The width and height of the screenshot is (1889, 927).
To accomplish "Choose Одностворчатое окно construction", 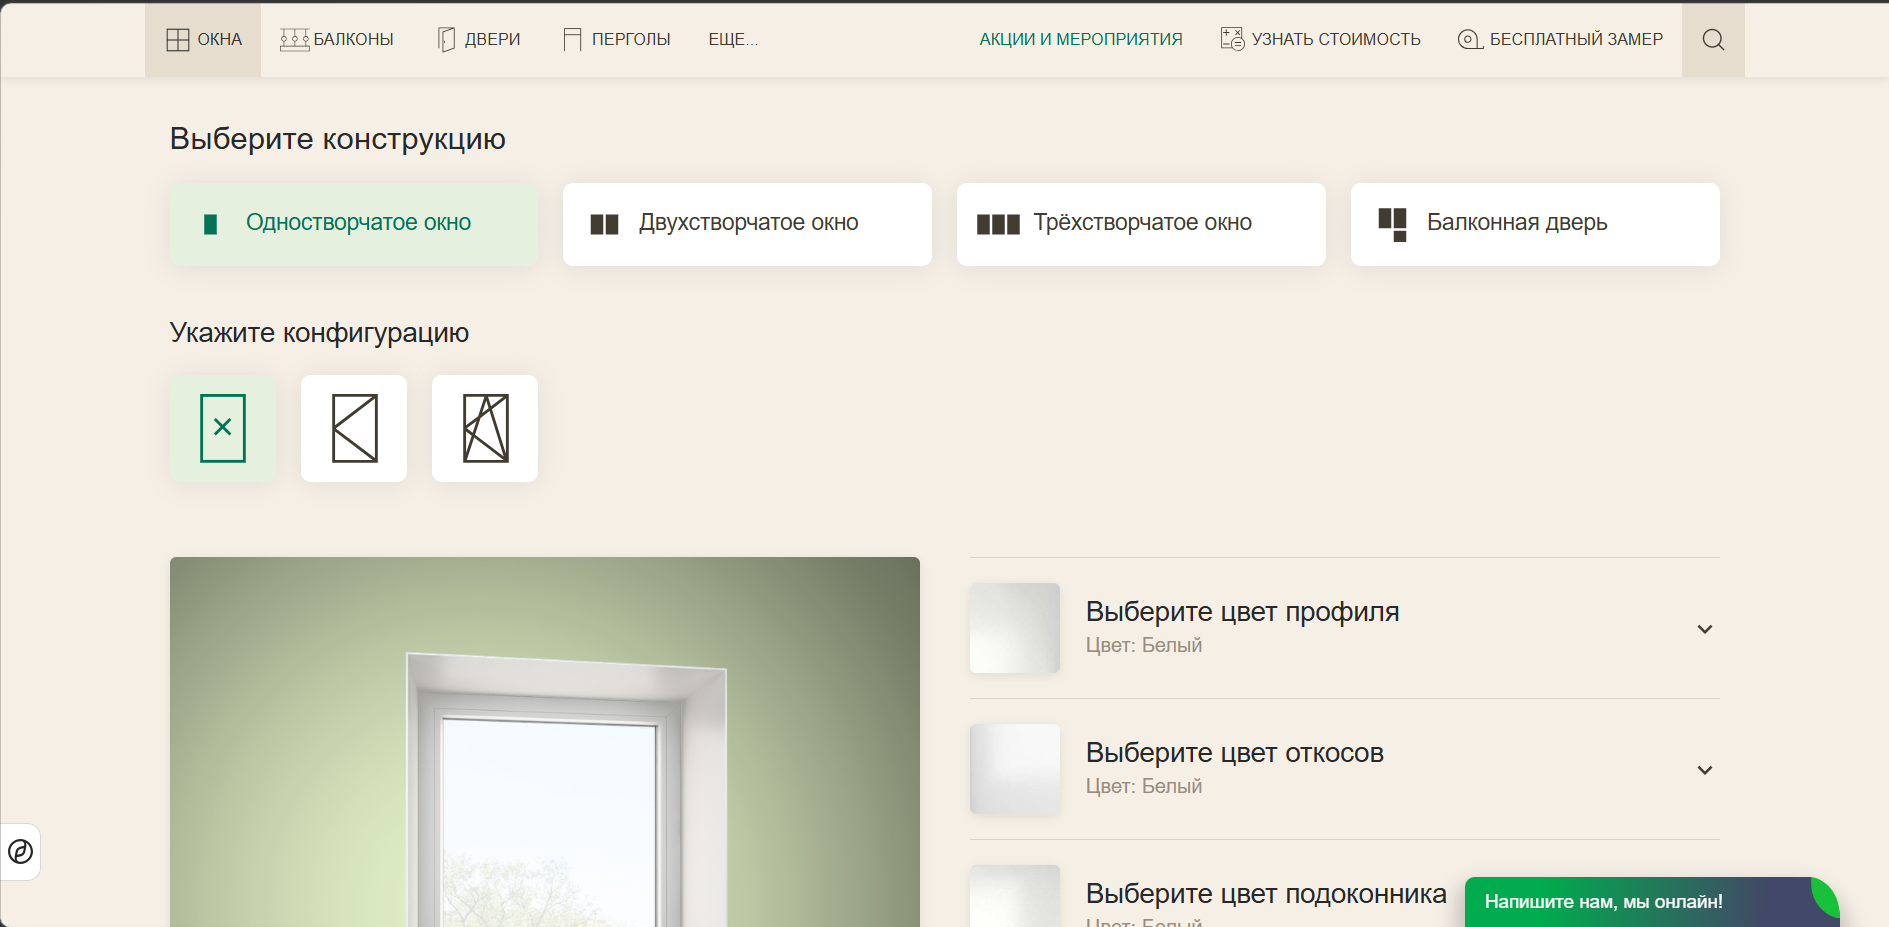I will 354,224.
